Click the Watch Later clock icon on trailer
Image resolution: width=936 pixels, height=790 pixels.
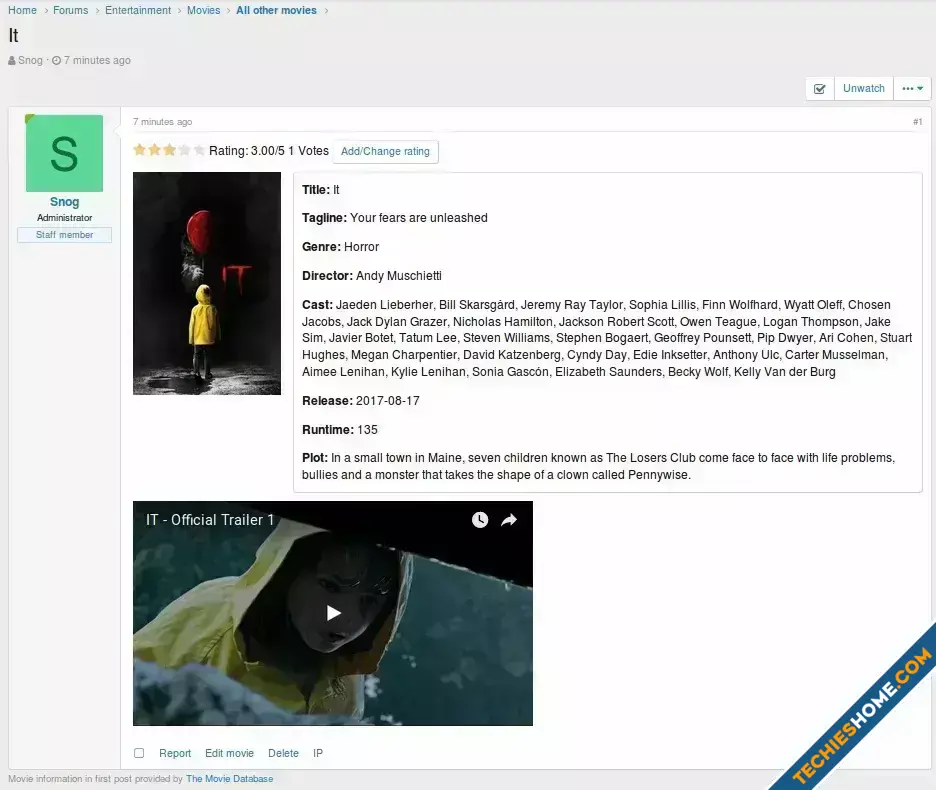coord(480,520)
